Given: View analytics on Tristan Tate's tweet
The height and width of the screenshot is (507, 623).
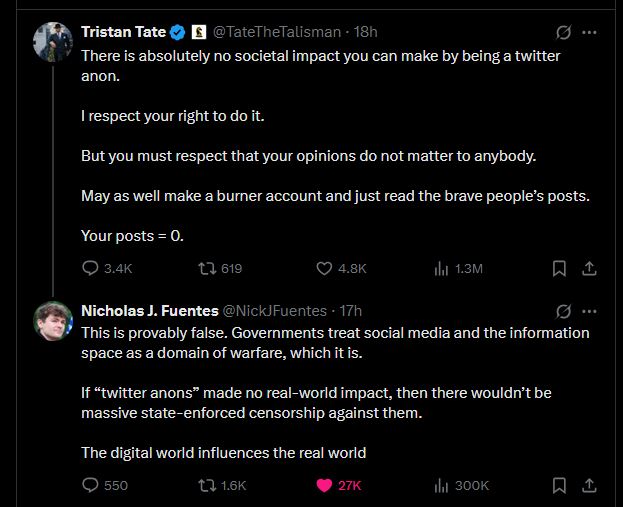Looking at the screenshot, I should click(441, 268).
